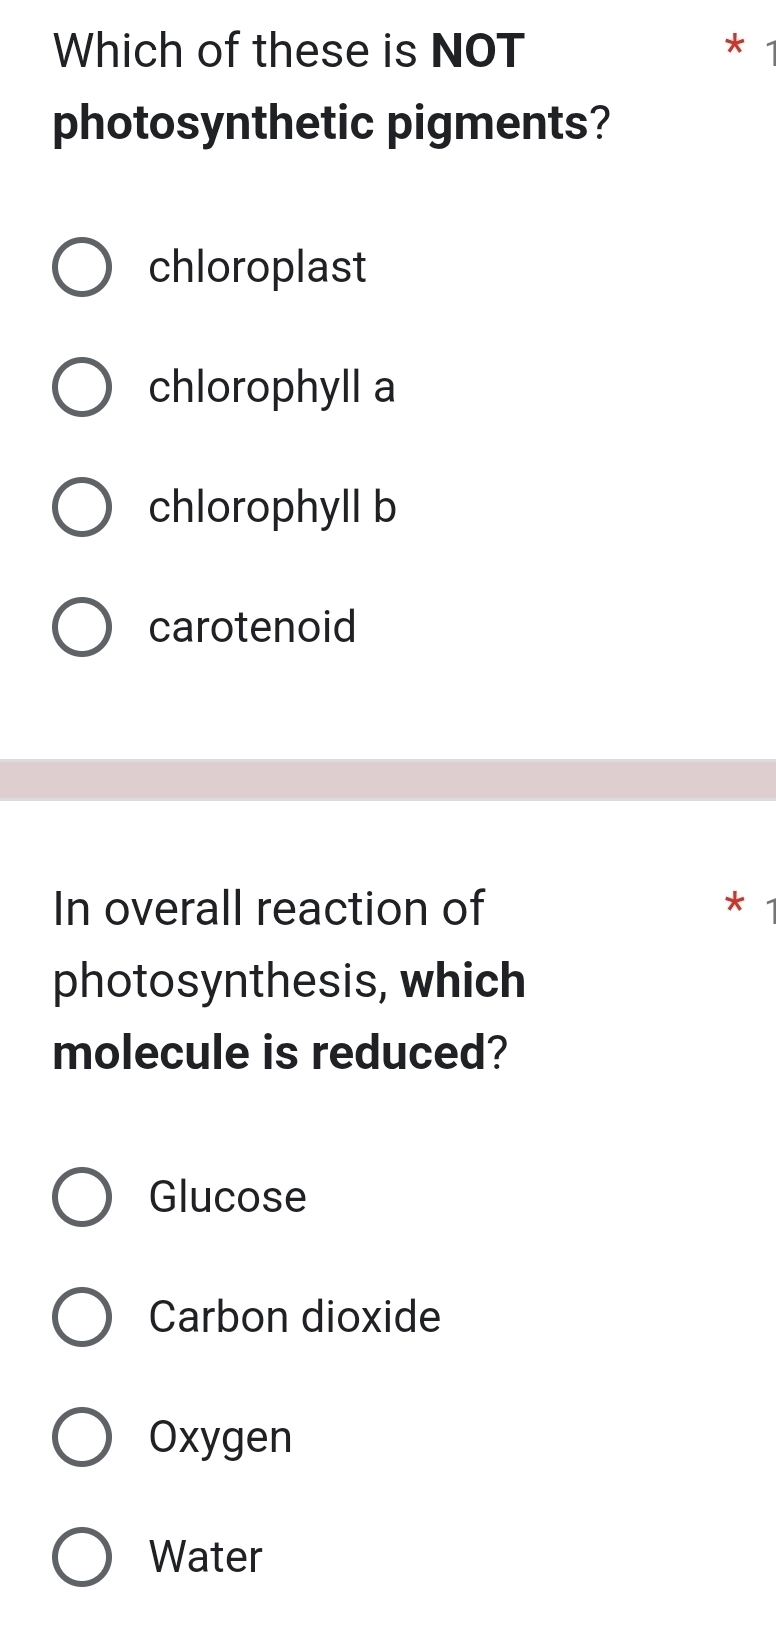Screen dimensions: 776x1648
Task: Select Glucose for the reduction question
Action: coord(82,1197)
